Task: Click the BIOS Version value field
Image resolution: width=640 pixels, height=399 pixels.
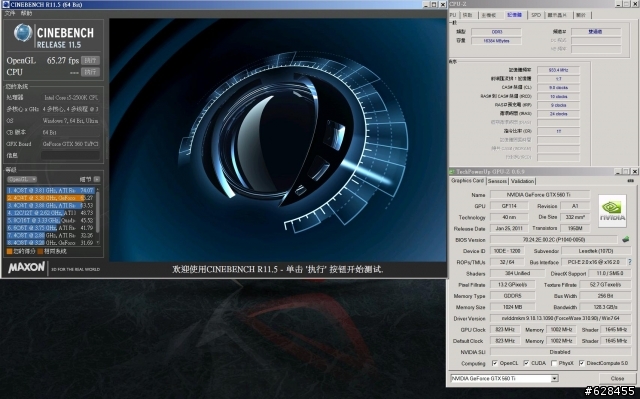Action: tap(554, 239)
